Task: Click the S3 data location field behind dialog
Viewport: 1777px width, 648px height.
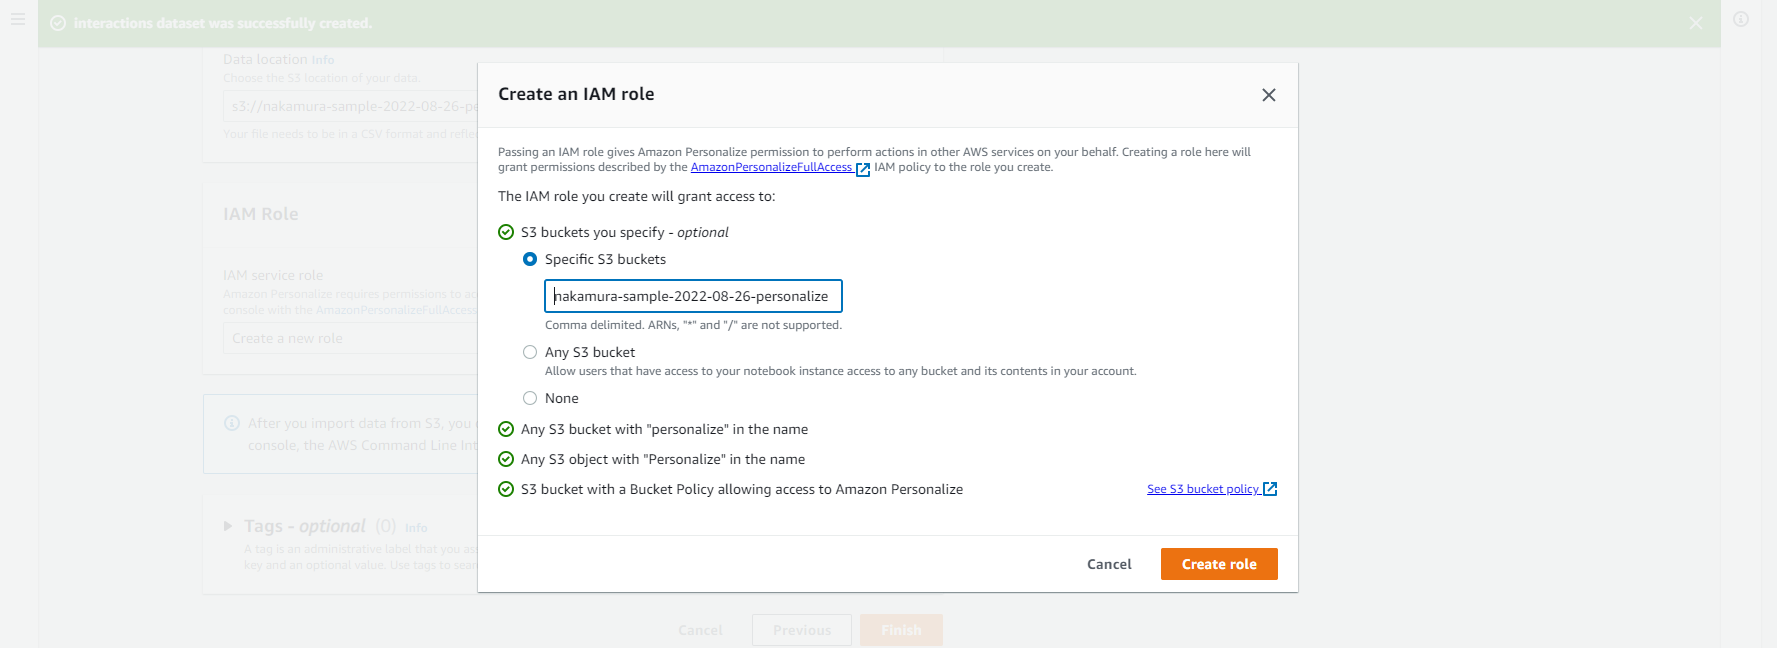Action: click(350, 106)
